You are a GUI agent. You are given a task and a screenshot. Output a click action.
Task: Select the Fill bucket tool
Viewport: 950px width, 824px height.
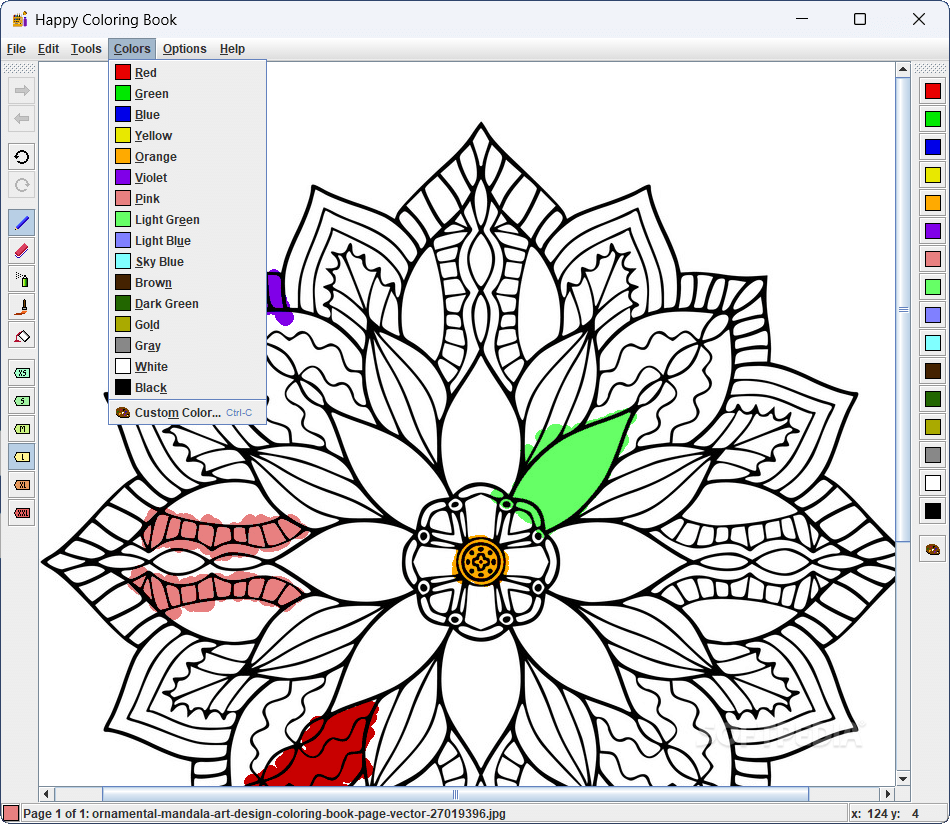[22, 335]
